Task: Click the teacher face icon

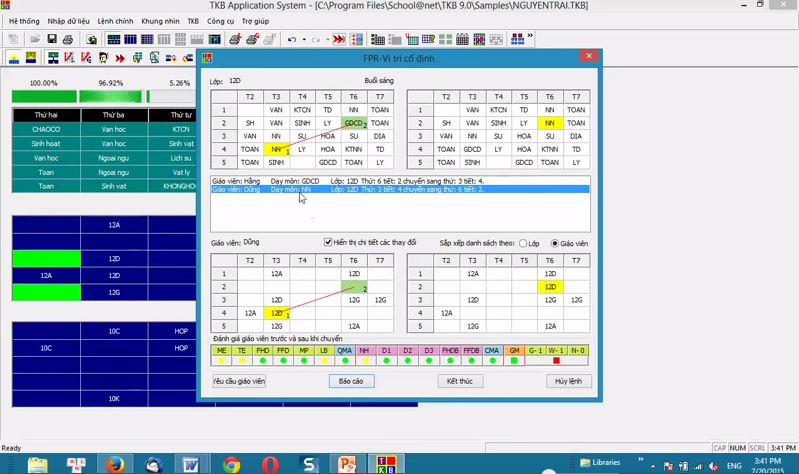Action: pyautogui.click(x=103, y=58)
